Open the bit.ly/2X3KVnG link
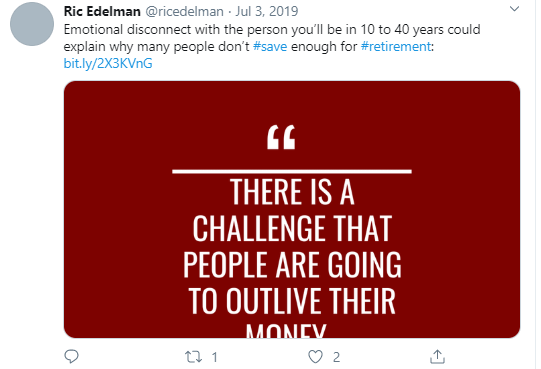This screenshot has width=541, height=369. (x=108, y=64)
